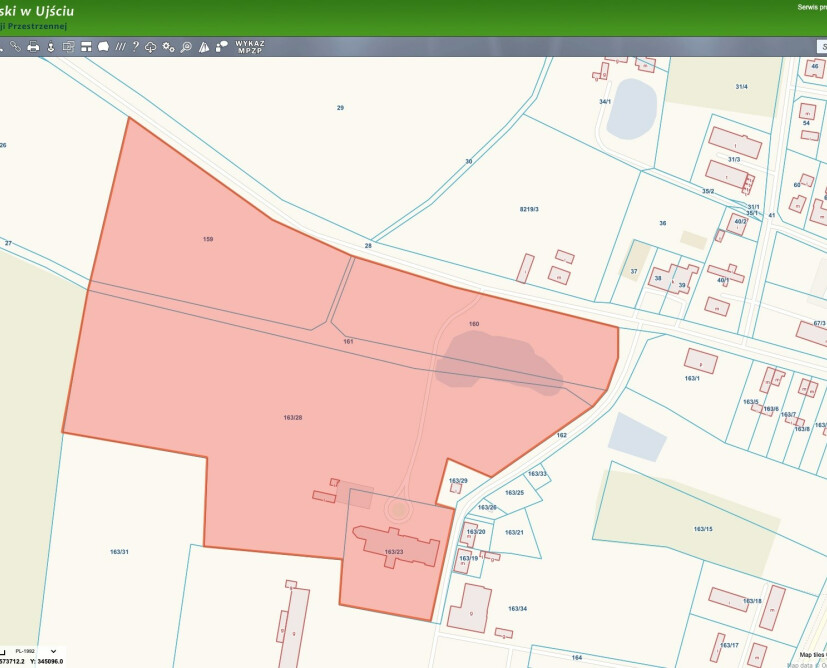Click parcel label 163/23 on the building
The image size is (827, 668).
click(393, 552)
